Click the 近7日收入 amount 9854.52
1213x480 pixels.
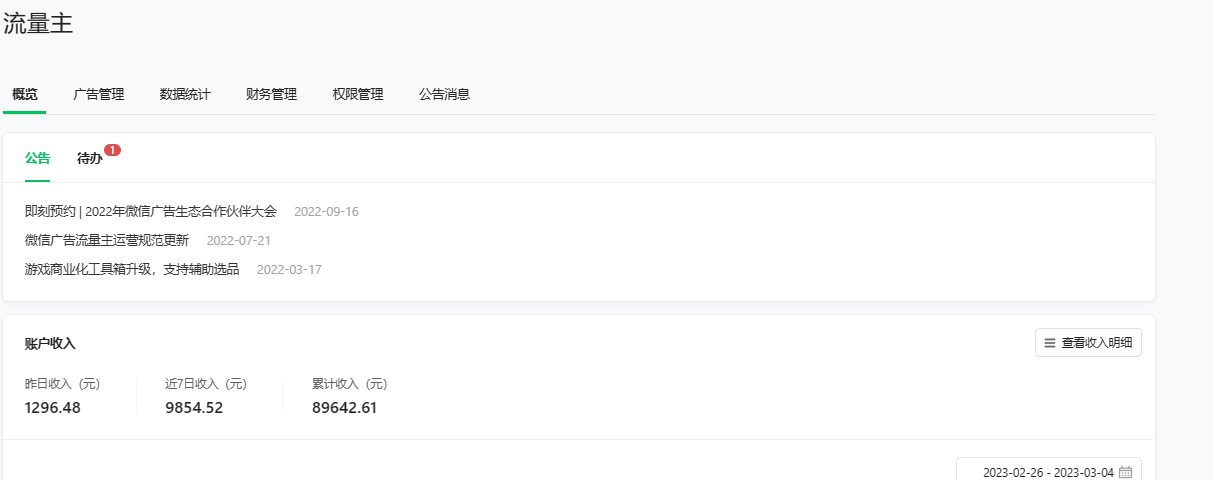click(x=194, y=408)
